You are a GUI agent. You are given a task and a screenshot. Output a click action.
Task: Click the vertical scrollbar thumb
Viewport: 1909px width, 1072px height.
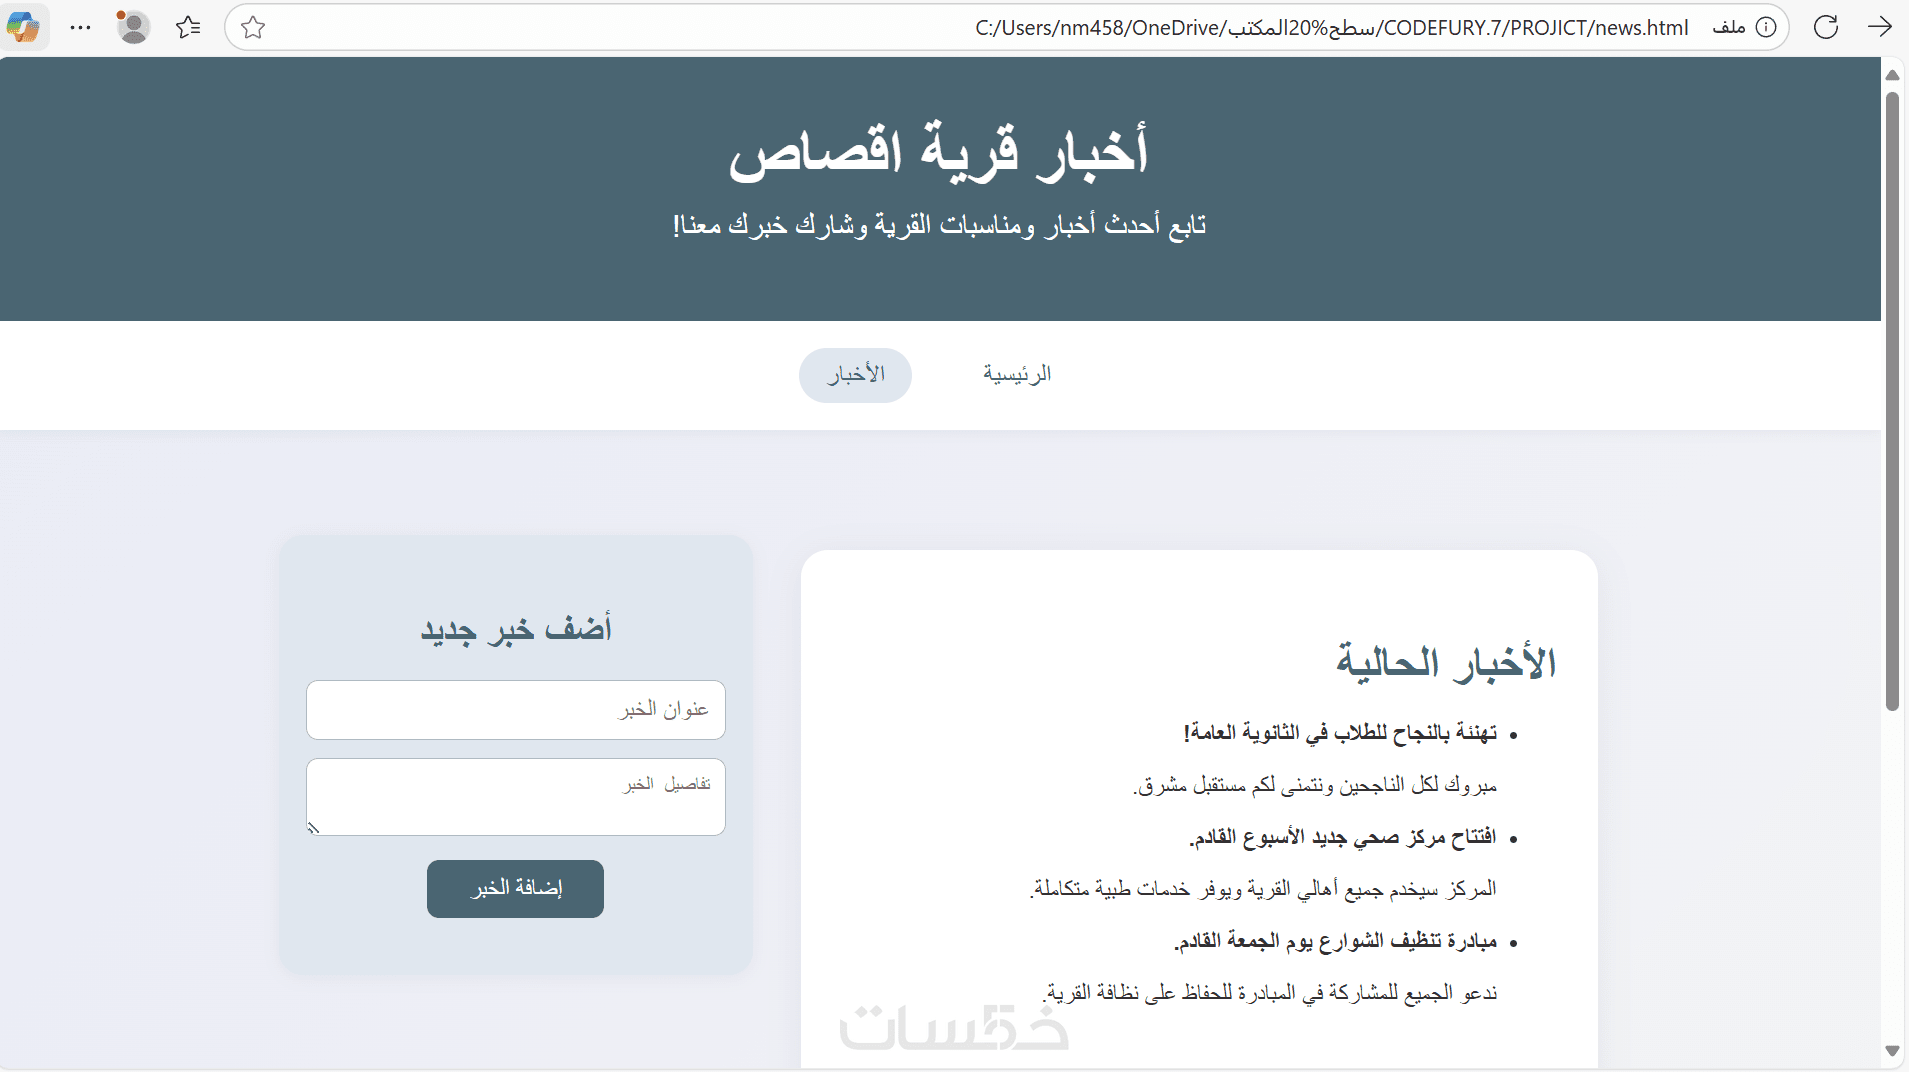tap(1892, 401)
